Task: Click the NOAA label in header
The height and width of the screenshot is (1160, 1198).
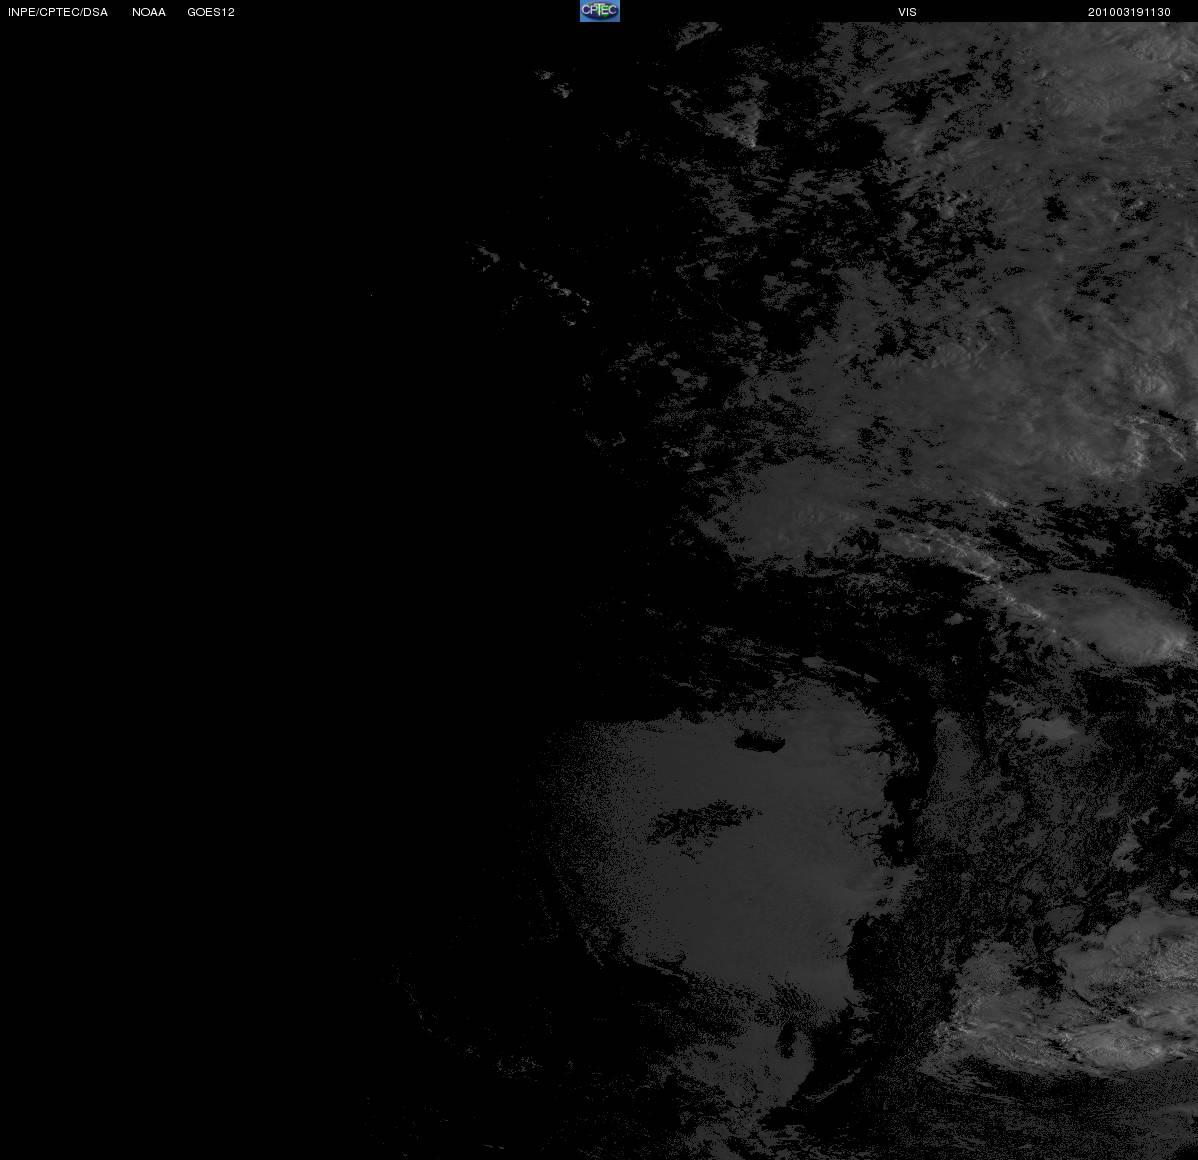Action: [149, 12]
